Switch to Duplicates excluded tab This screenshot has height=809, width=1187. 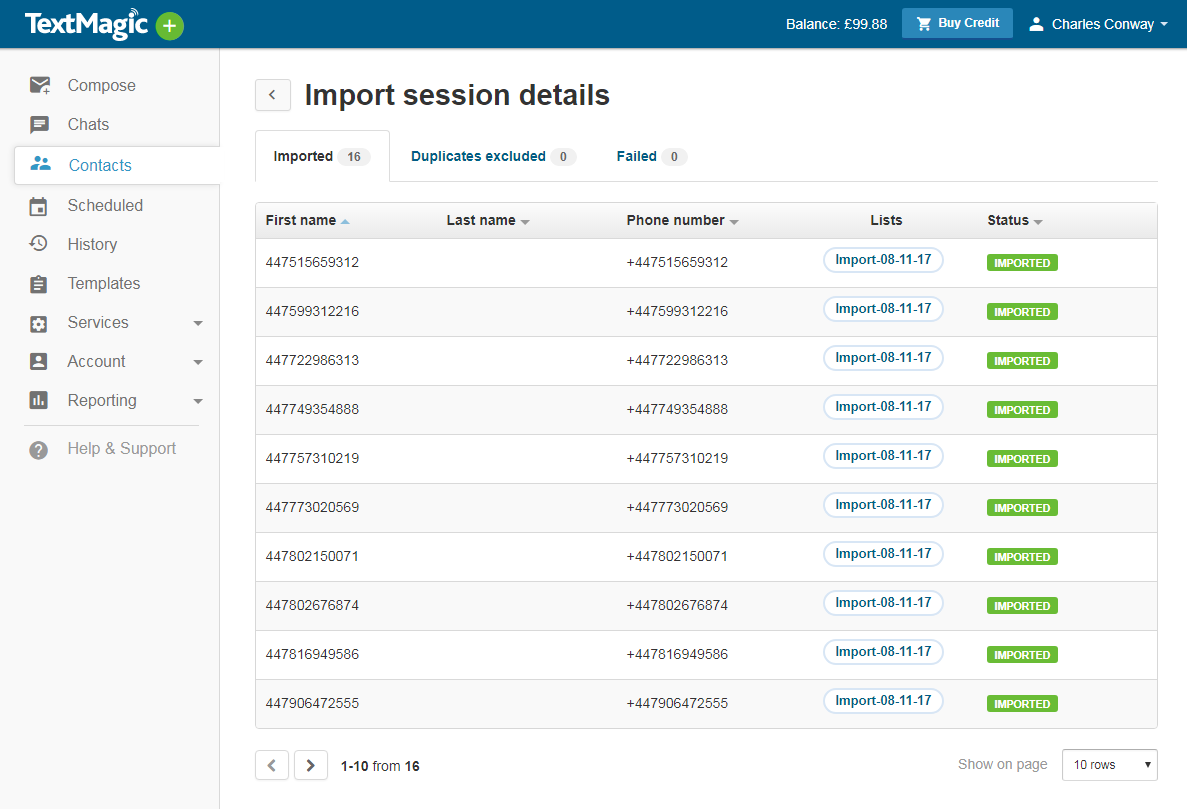493,156
